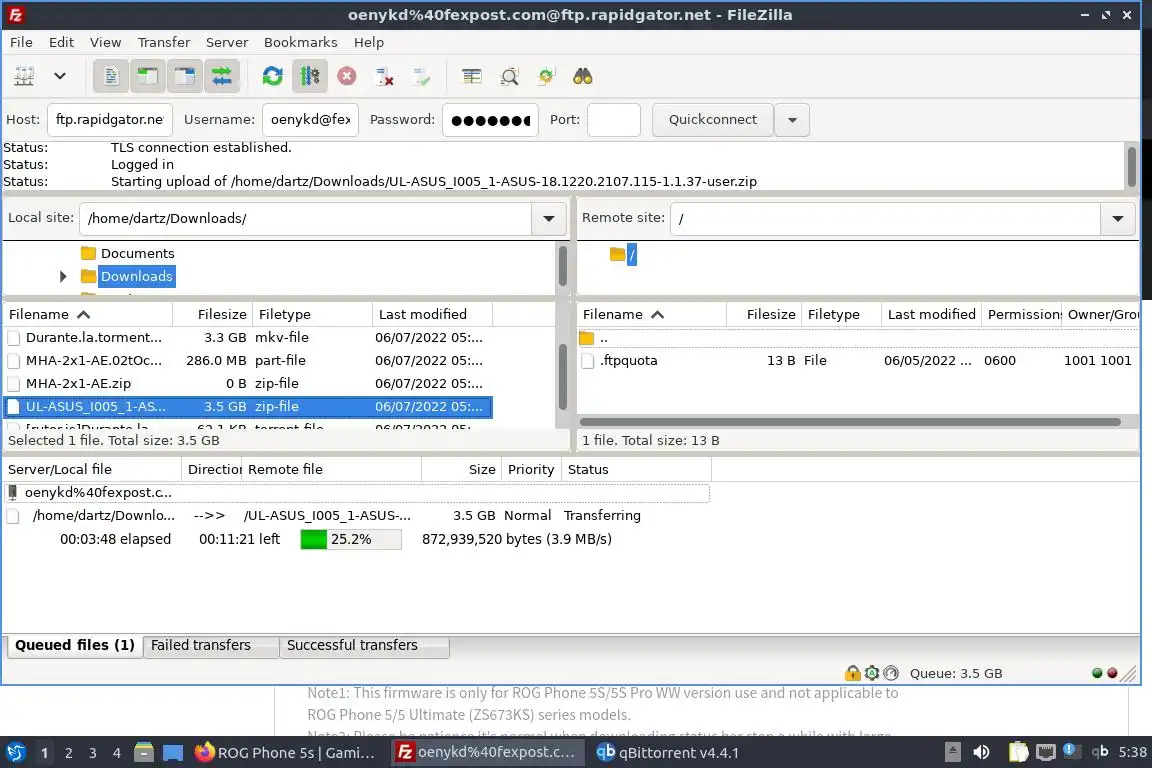Reconnect to the last server
Viewport: 1152px width, 768px height.
pos(422,76)
